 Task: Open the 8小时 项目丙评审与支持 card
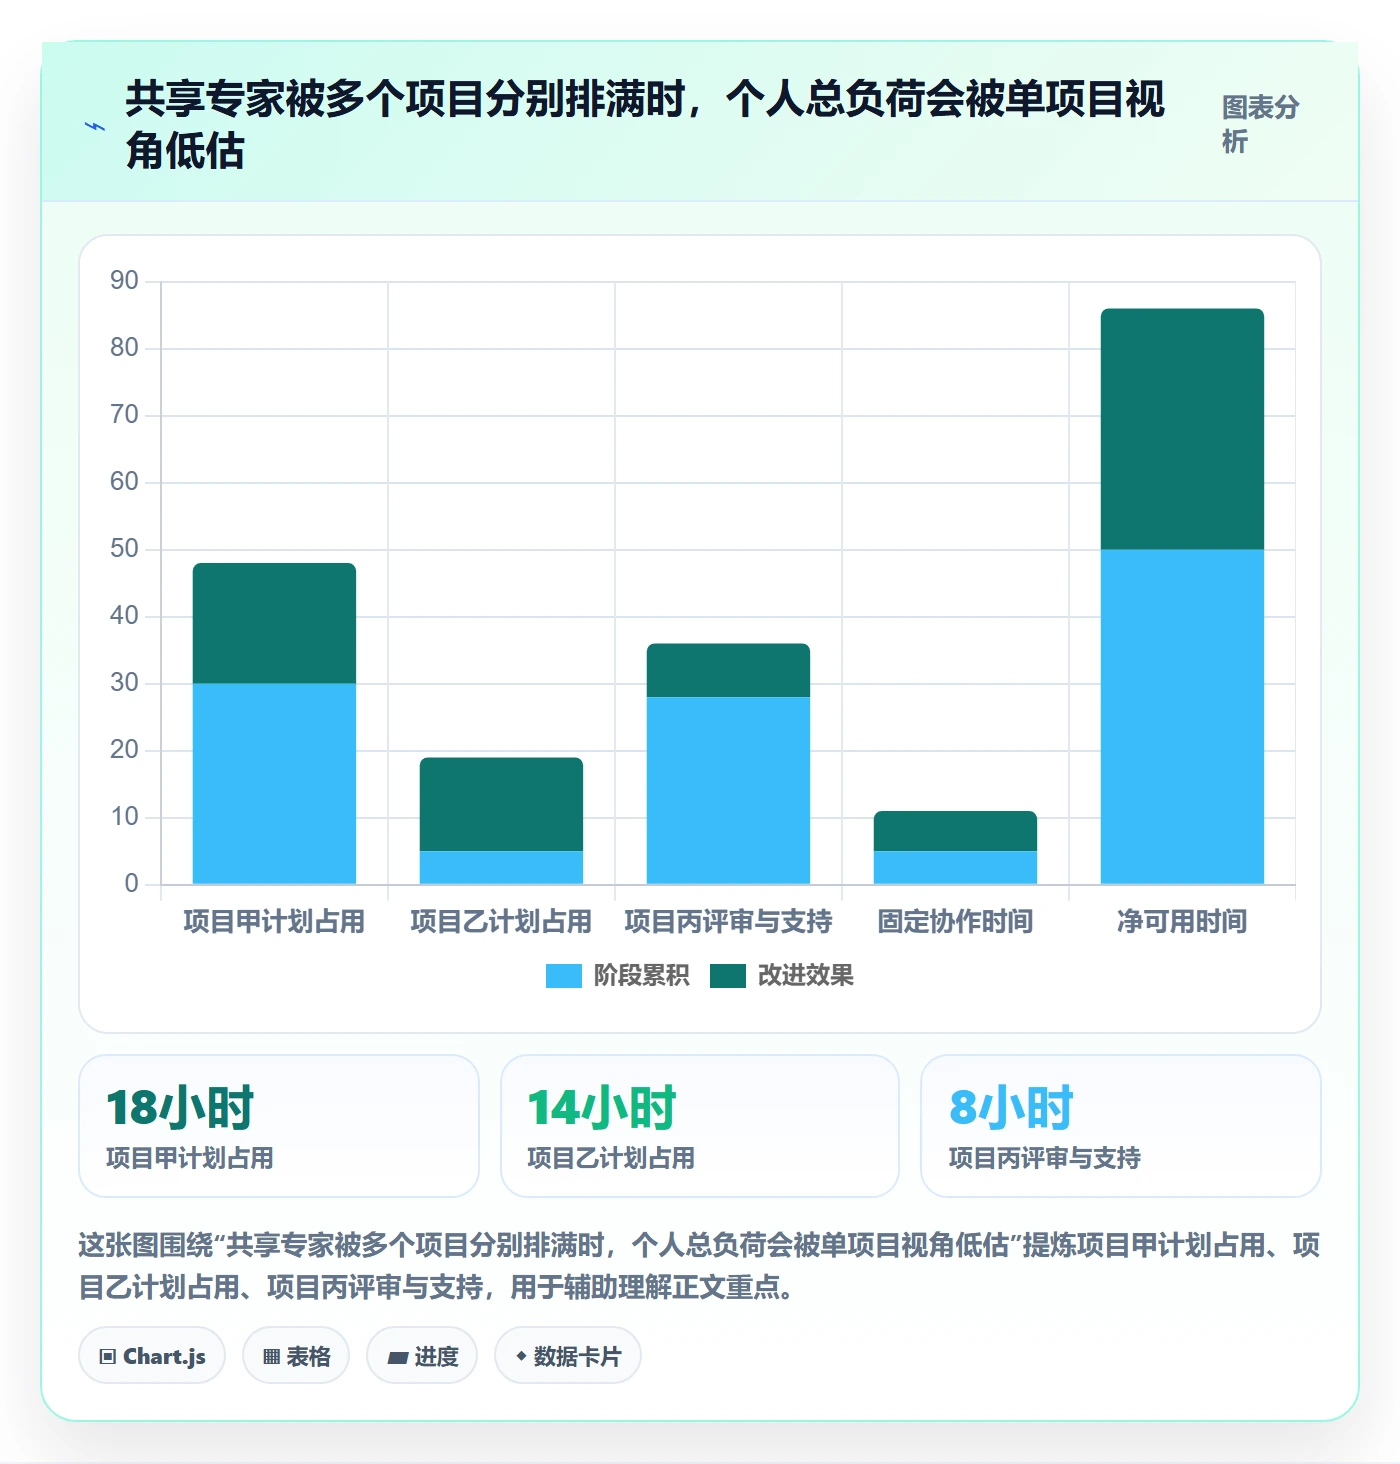[x=1121, y=1126]
